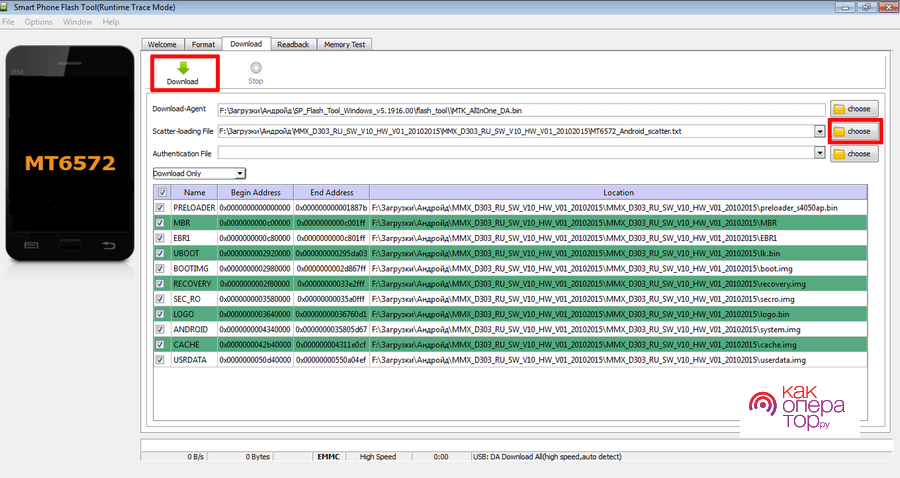This screenshot has width=900, height=478.
Task: Uncheck the PRELOADER partition checkbox
Action: 161,207
